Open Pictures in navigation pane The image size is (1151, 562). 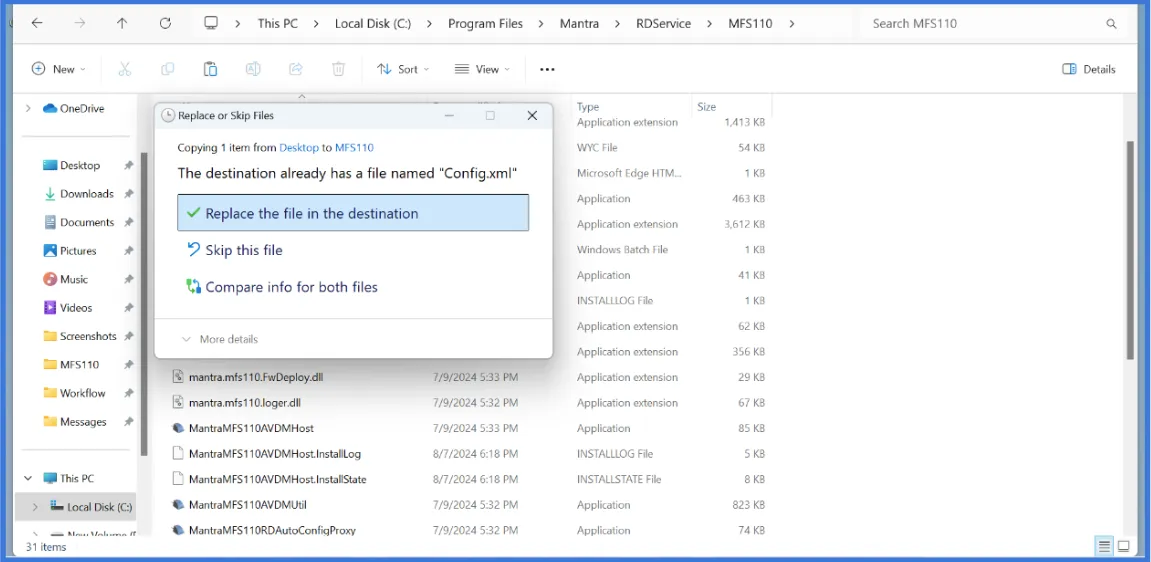pyautogui.click(x=79, y=251)
